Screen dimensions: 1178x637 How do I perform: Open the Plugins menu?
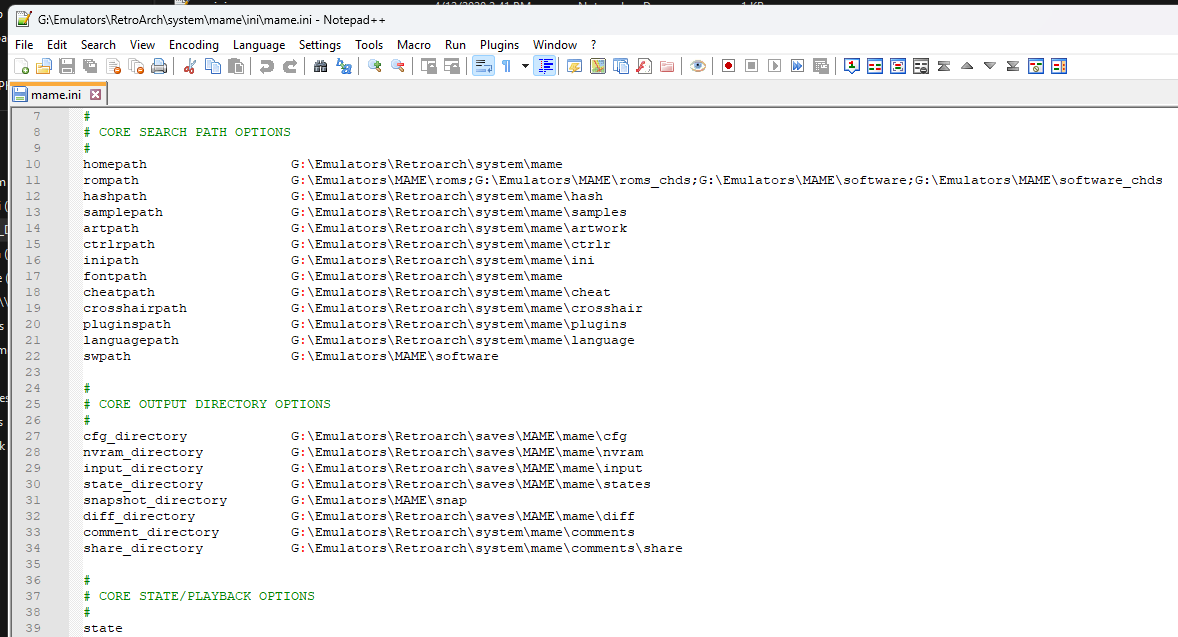coord(500,45)
